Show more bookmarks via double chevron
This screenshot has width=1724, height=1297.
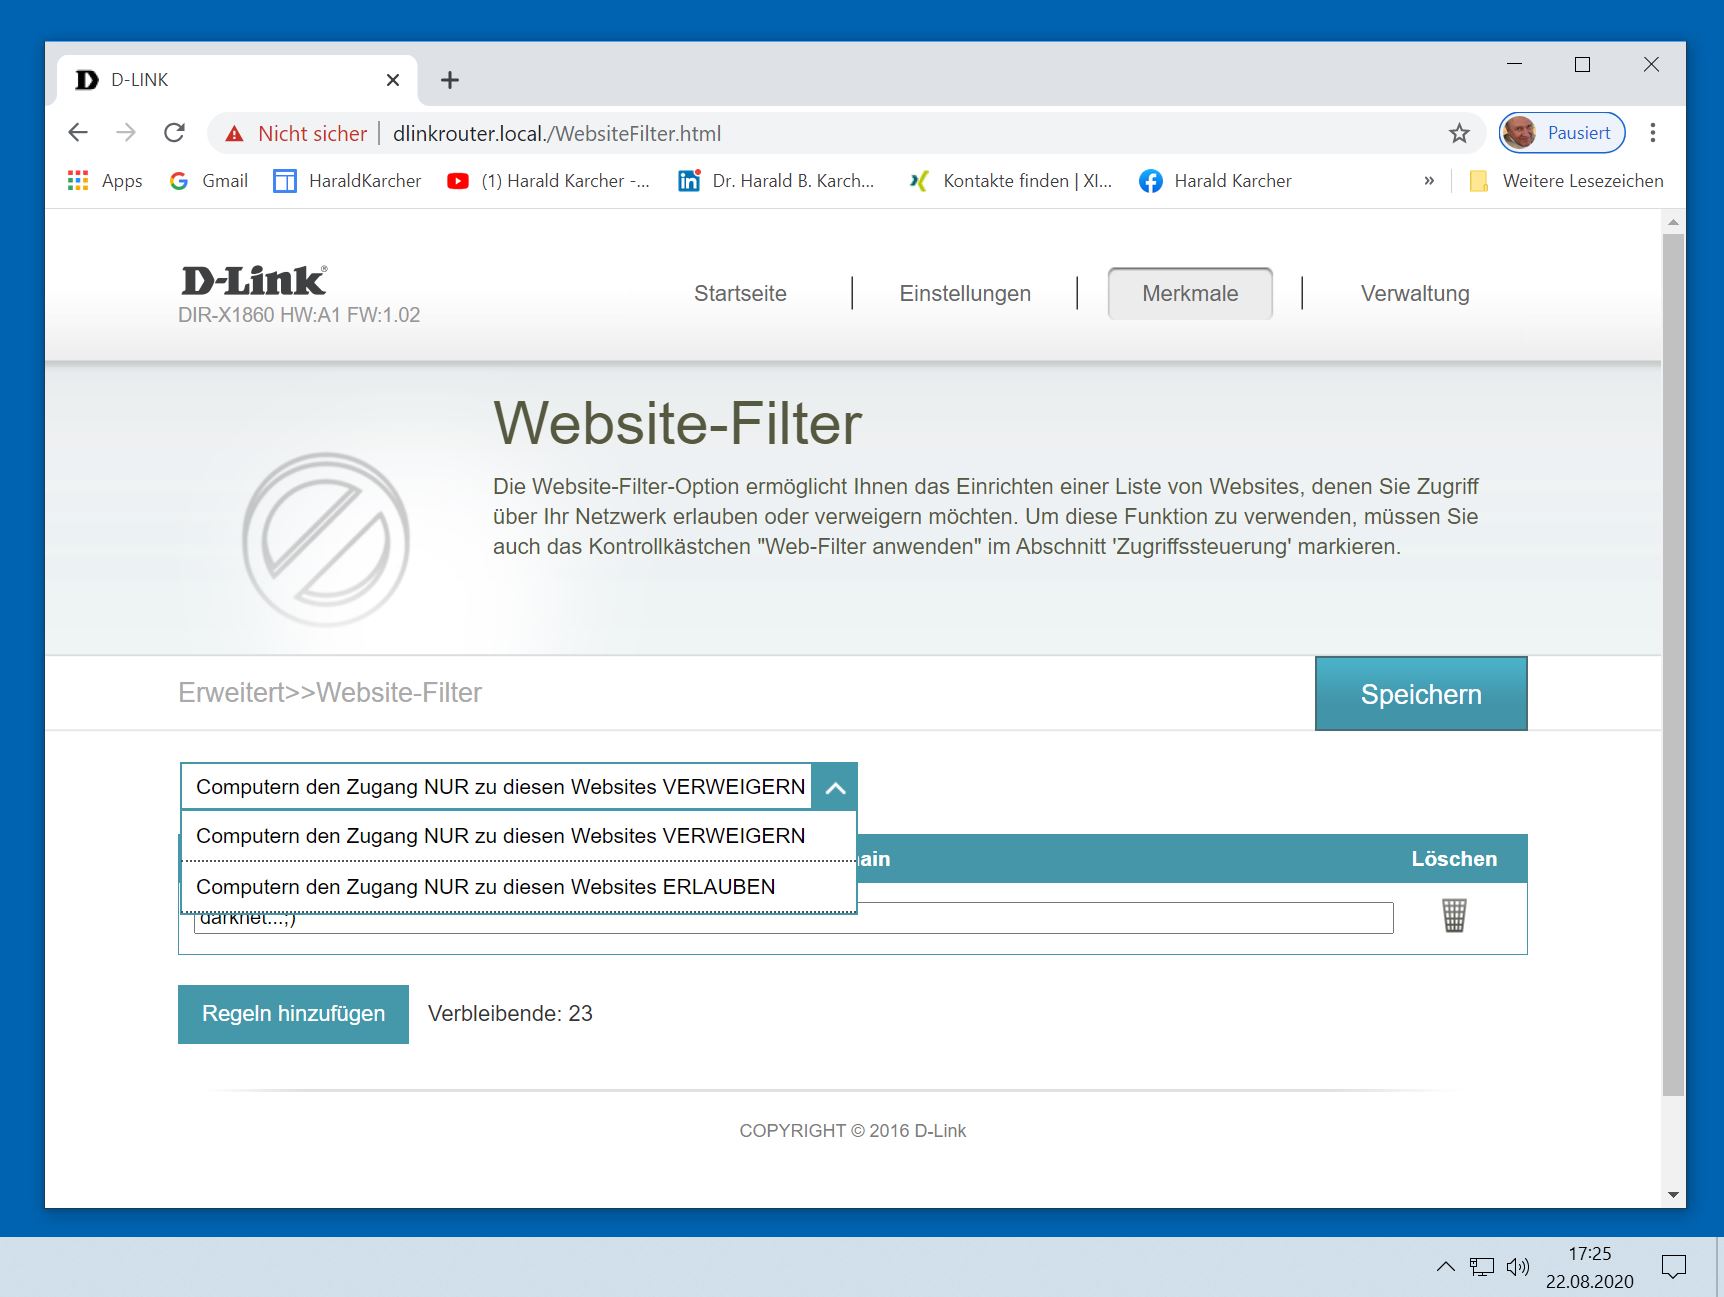(x=1429, y=181)
